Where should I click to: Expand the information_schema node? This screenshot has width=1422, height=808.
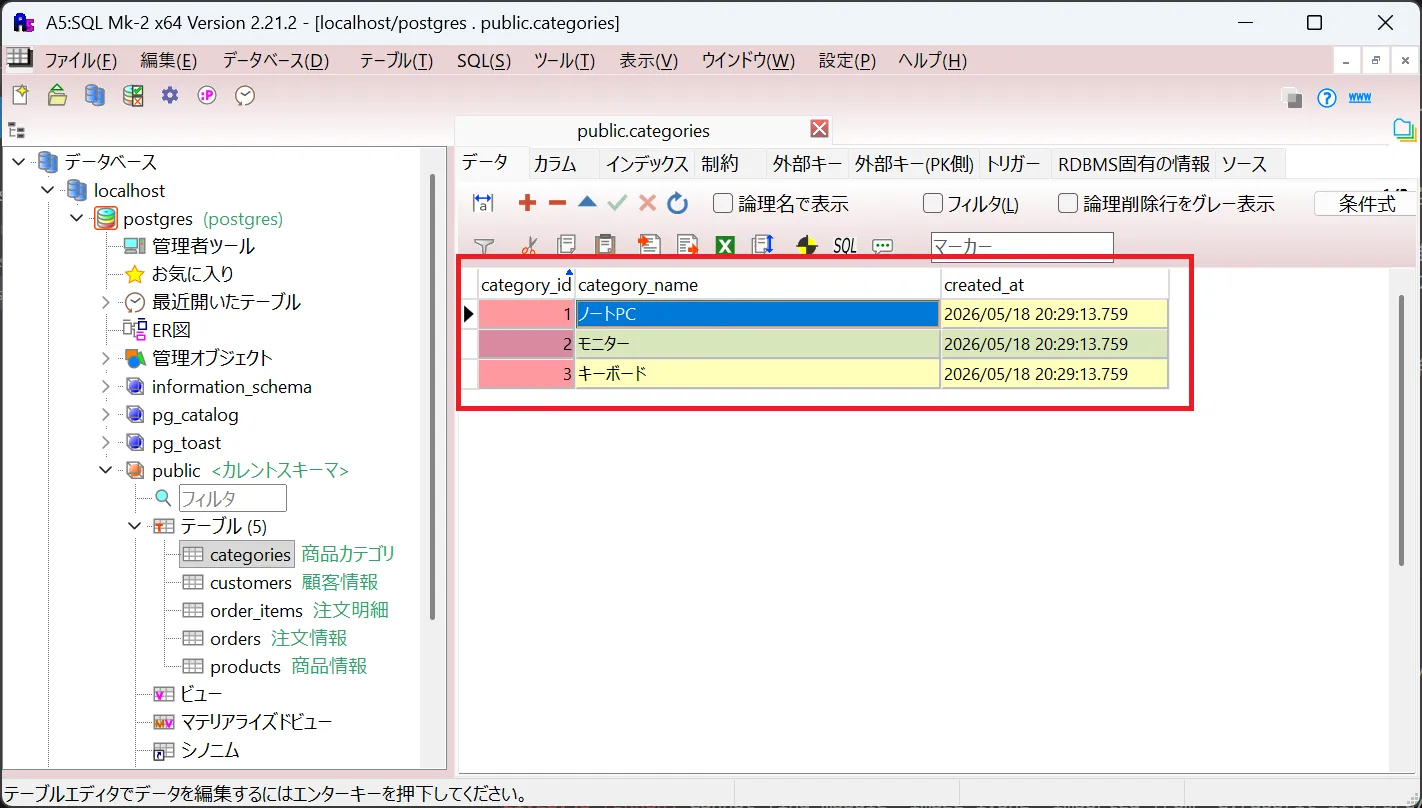click(106, 386)
